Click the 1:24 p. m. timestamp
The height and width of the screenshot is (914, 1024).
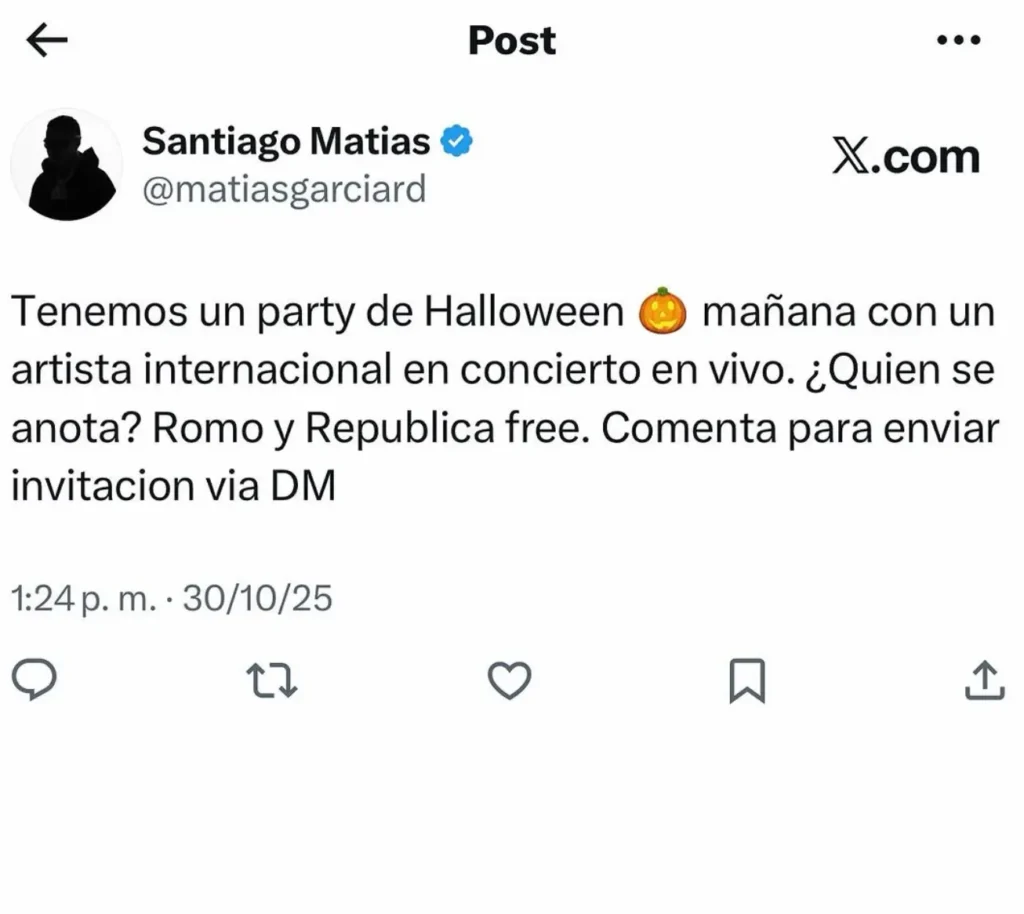(83, 599)
